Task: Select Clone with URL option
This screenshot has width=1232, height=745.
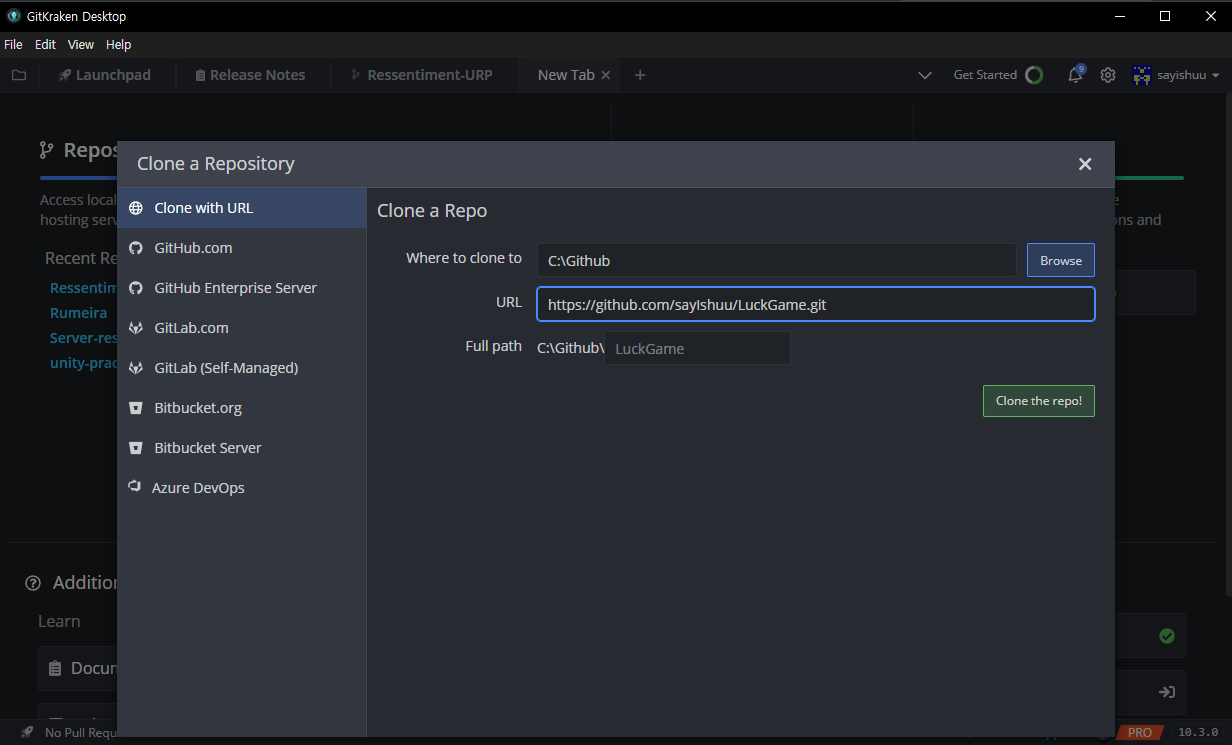Action: (x=241, y=208)
